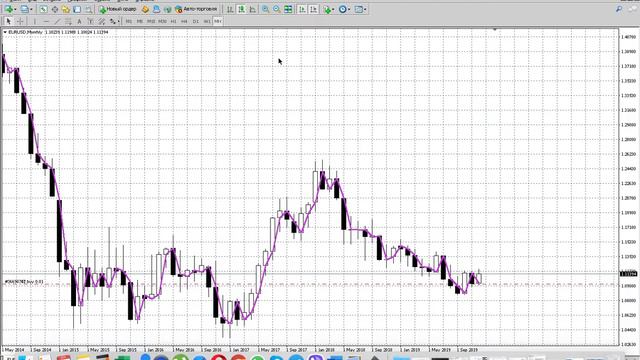Screen dimensions: 640x360
Task: Open a new chart window
Action: (x=9, y=9)
